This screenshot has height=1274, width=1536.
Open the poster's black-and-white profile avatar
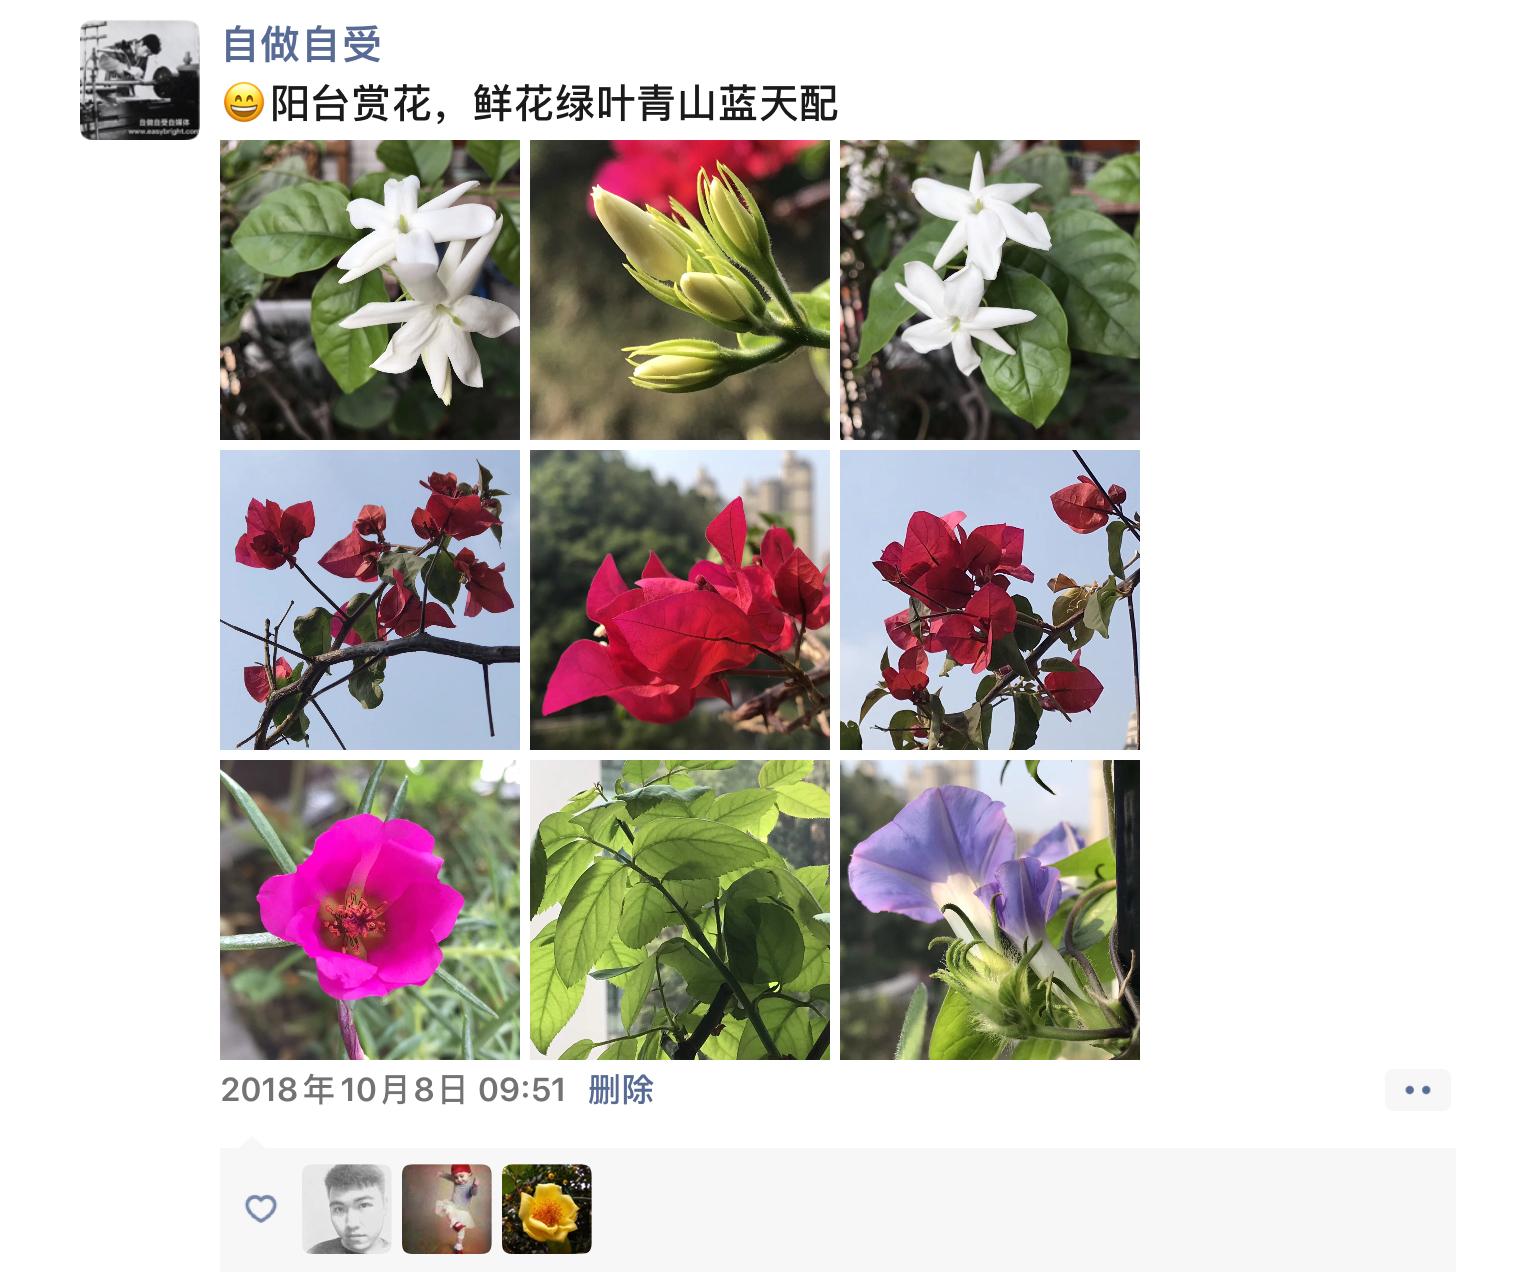click(140, 80)
